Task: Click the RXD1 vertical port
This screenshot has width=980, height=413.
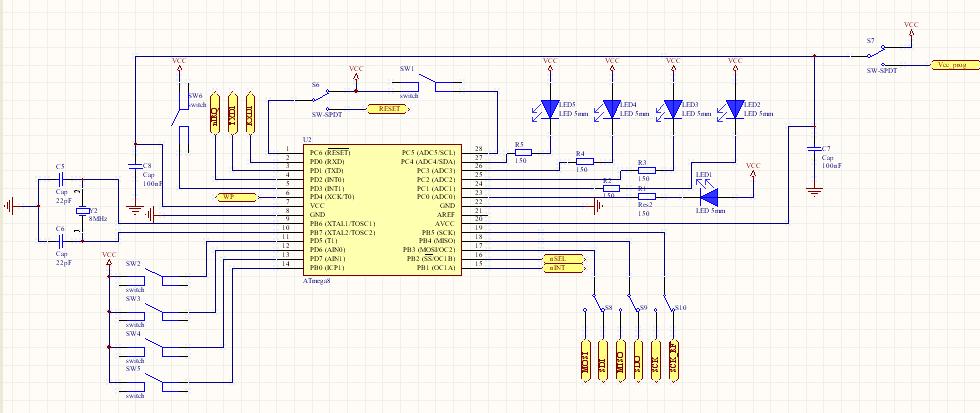Action: [250, 112]
